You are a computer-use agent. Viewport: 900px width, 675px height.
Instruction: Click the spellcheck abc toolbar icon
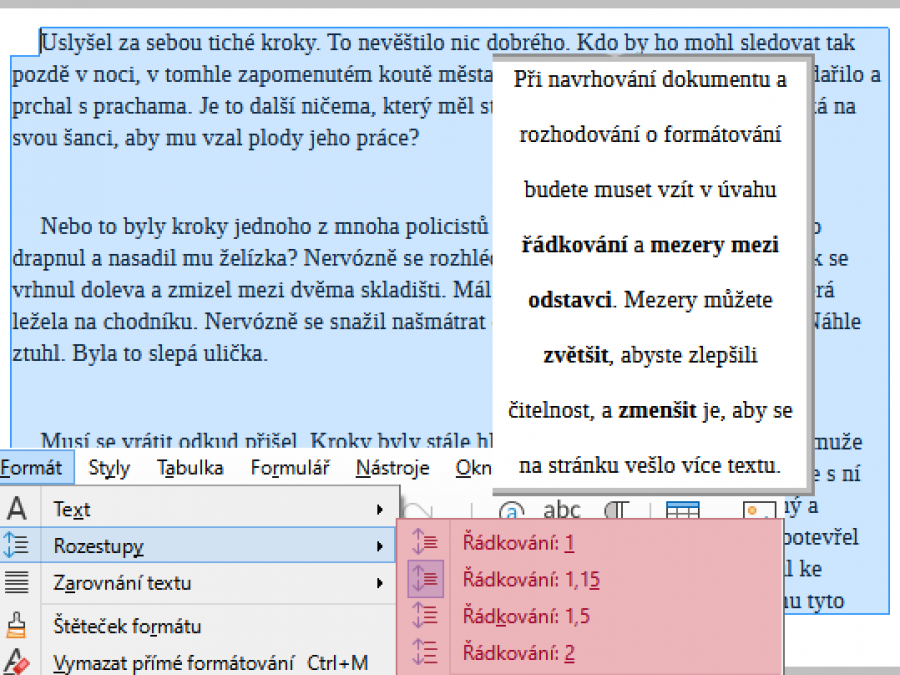(x=561, y=509)
